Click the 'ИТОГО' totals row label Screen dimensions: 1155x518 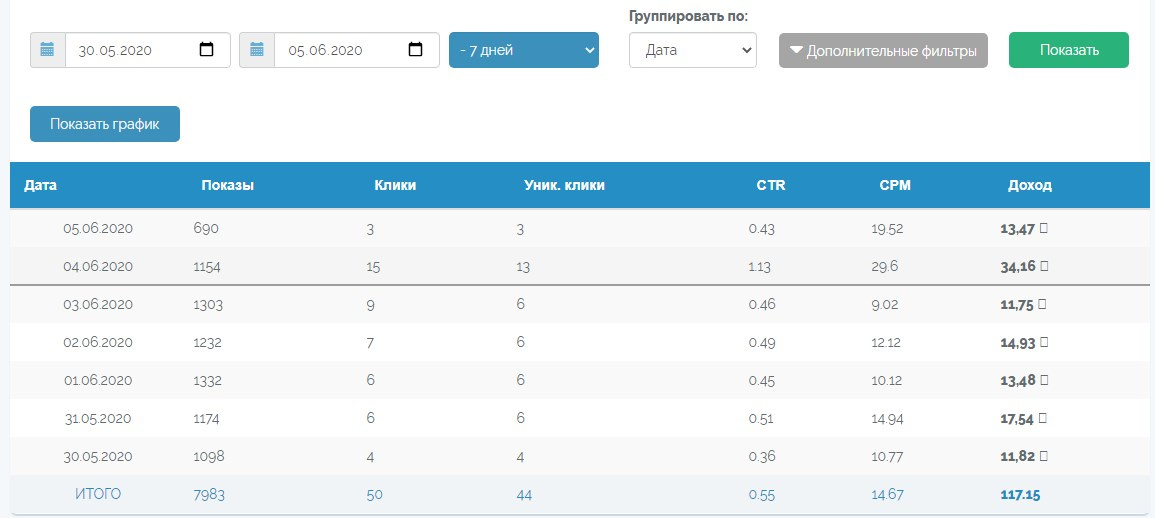click(98, 494)
